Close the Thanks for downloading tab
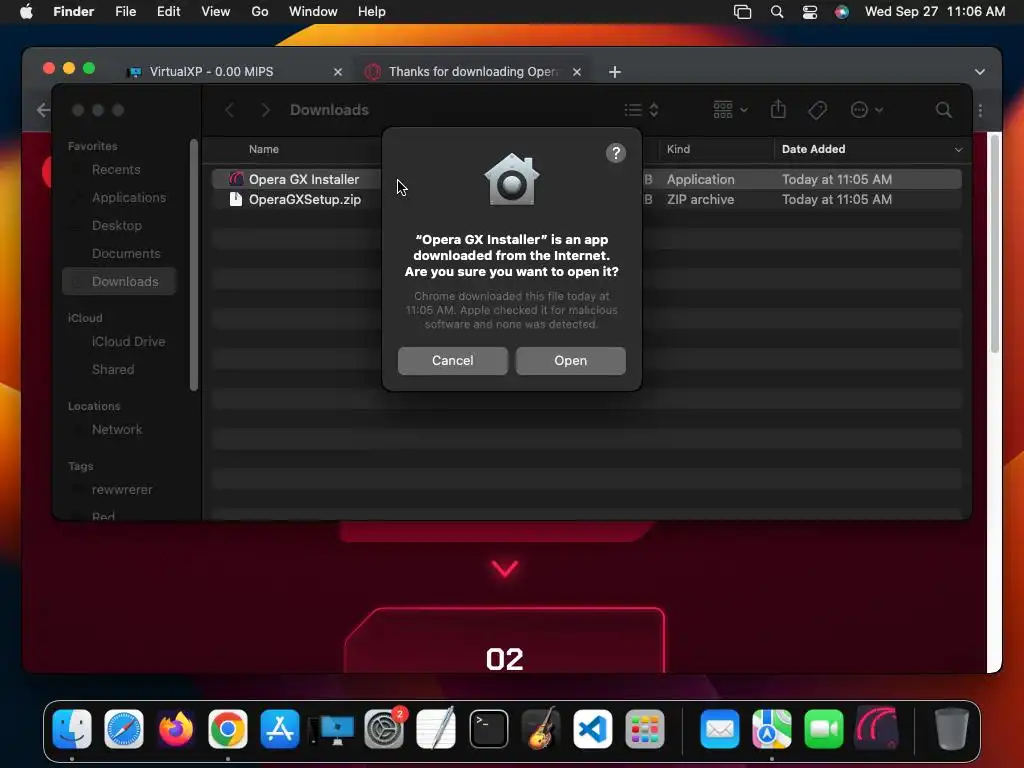Viewport: 1024px width, 768px height. (577, 72)
